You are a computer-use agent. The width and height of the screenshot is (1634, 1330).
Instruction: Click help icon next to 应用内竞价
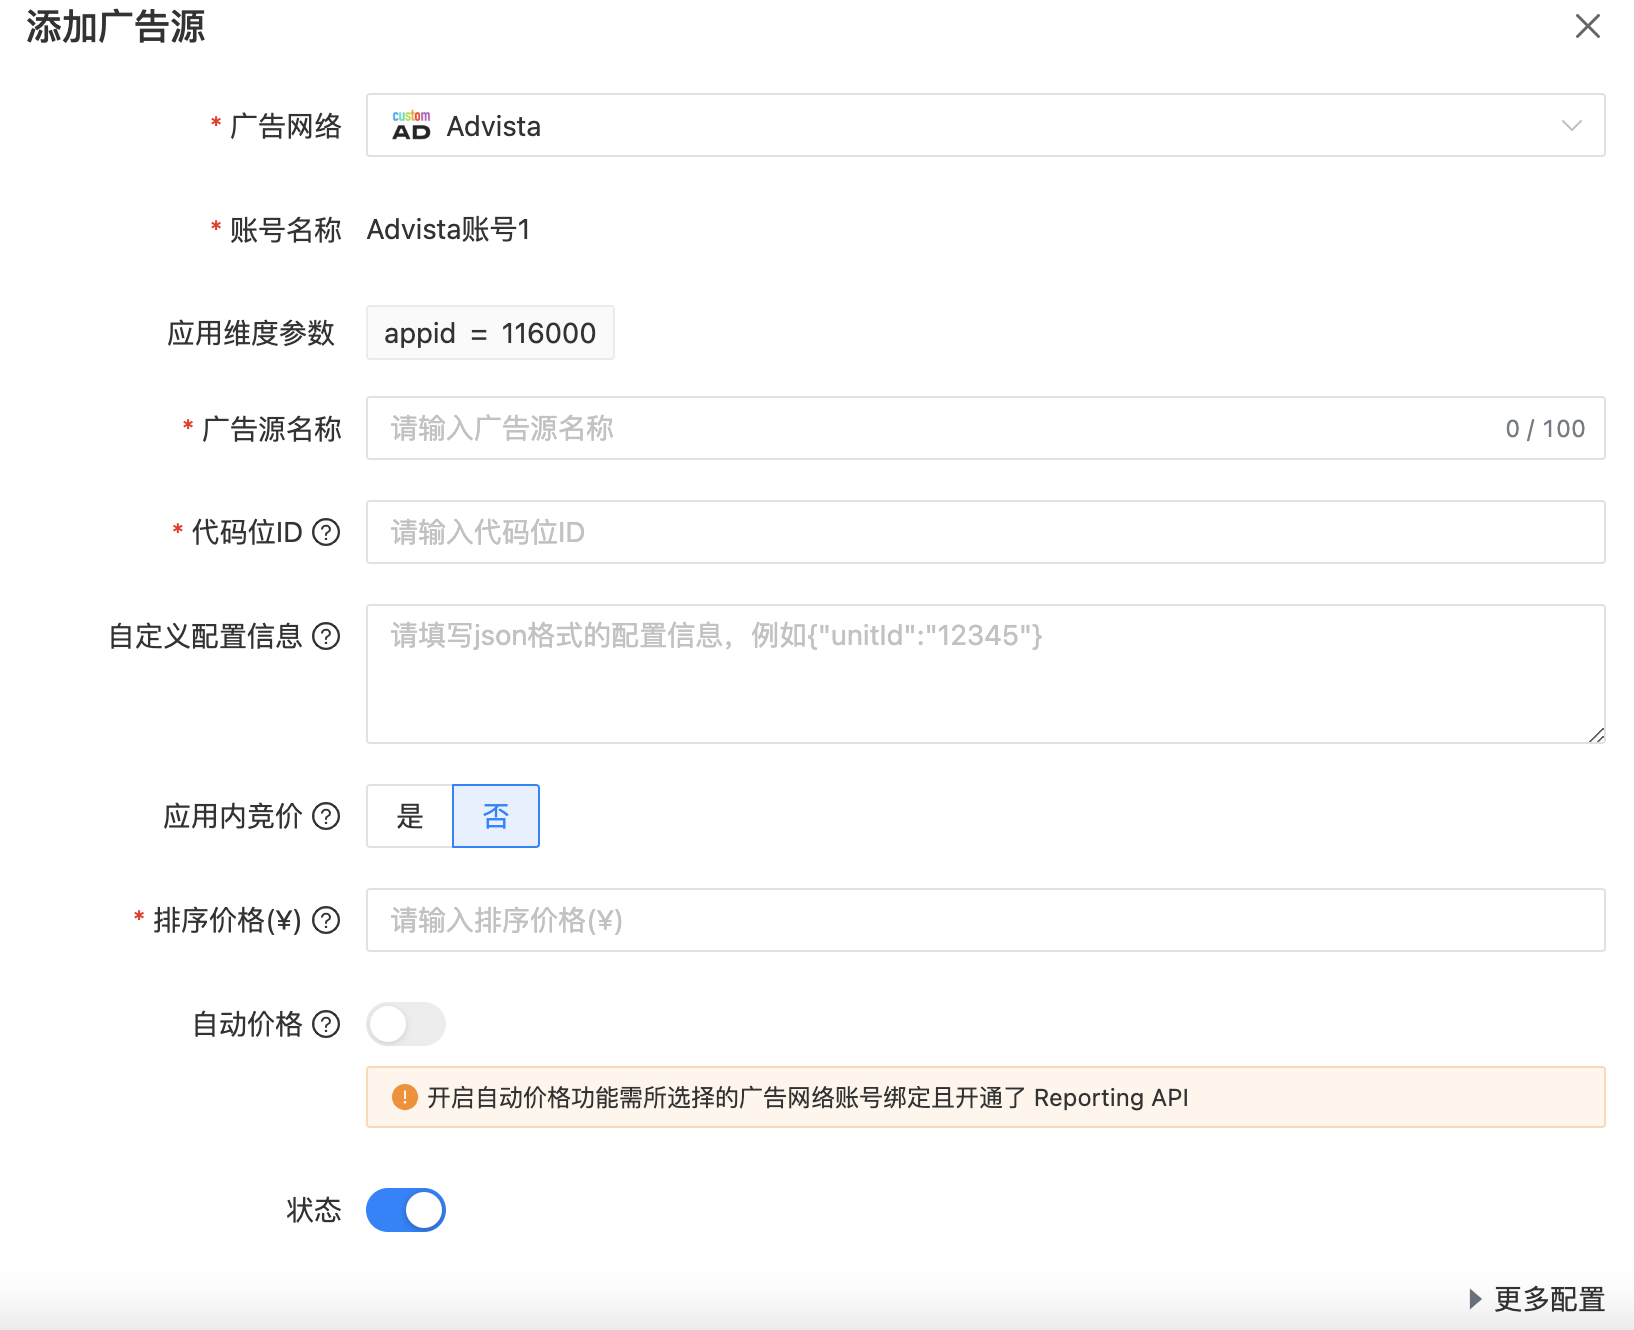coord(326,816)
